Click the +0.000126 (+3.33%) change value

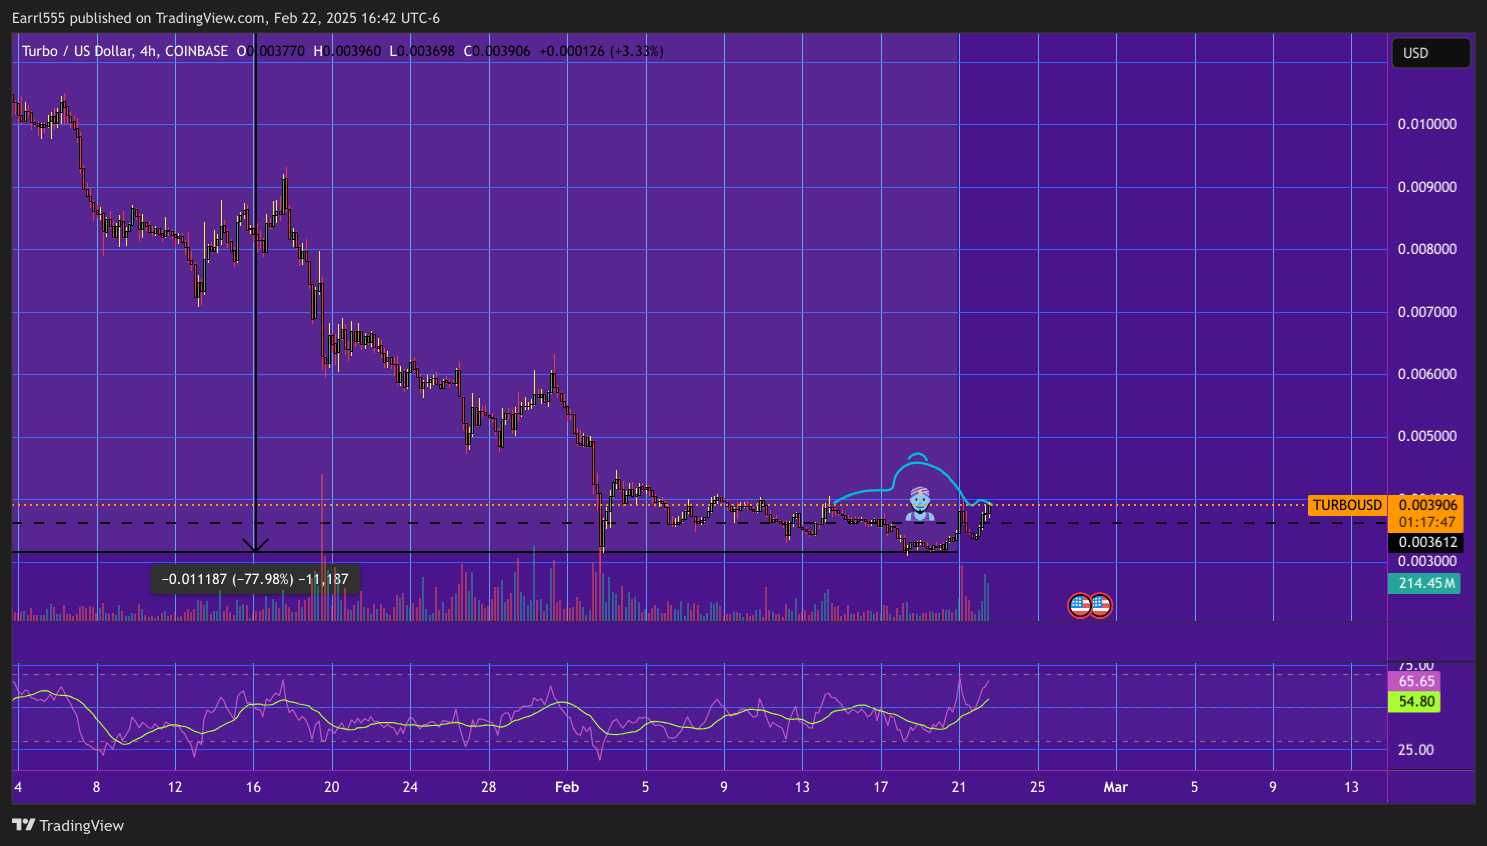(601, 51)
